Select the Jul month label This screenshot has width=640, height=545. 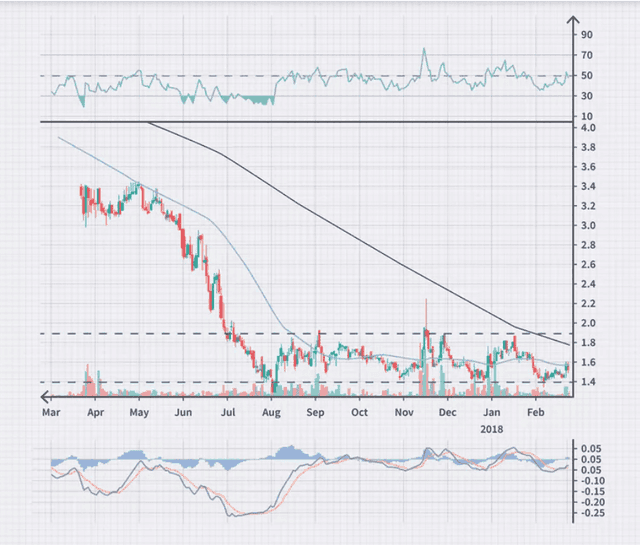coord(227,412)
